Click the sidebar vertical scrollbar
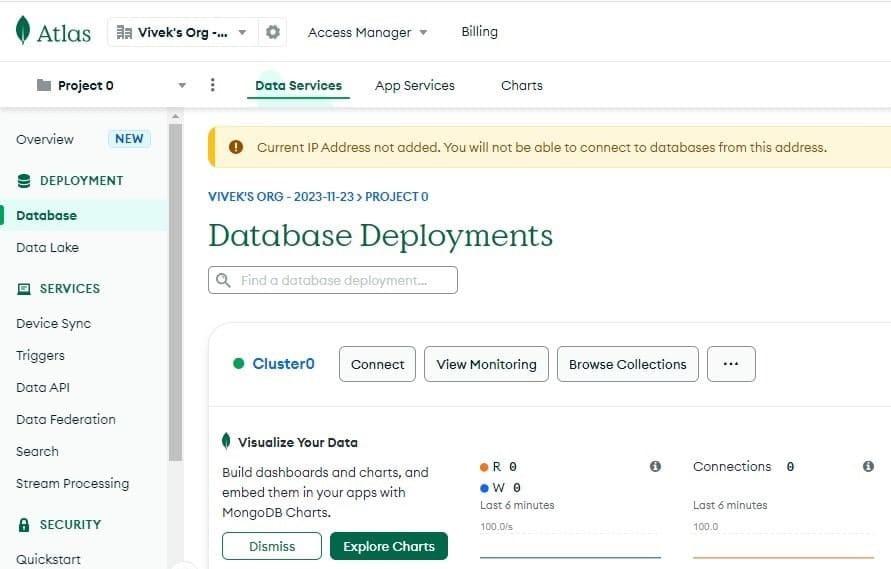The image size is (891, 569). coord(175,290)
